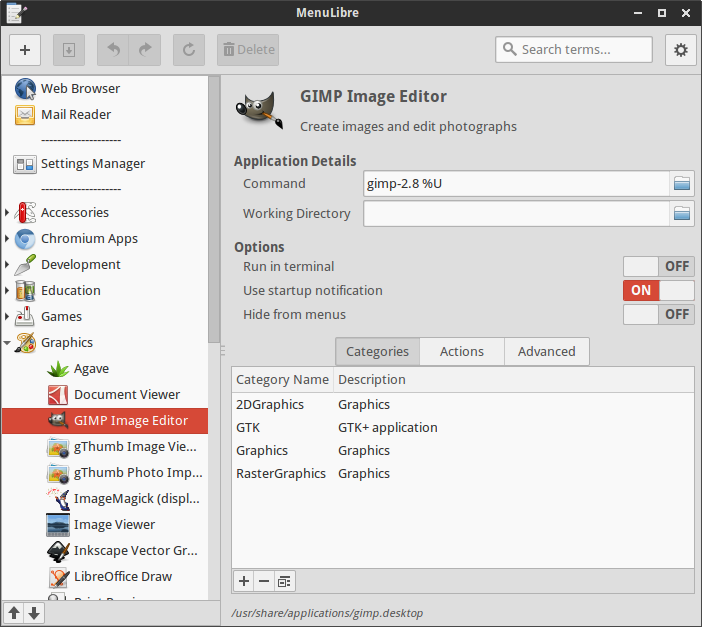Click the Graphics description in Graphics row
Viewport: 702px width, 627px height.
click(x=364, y=451)
